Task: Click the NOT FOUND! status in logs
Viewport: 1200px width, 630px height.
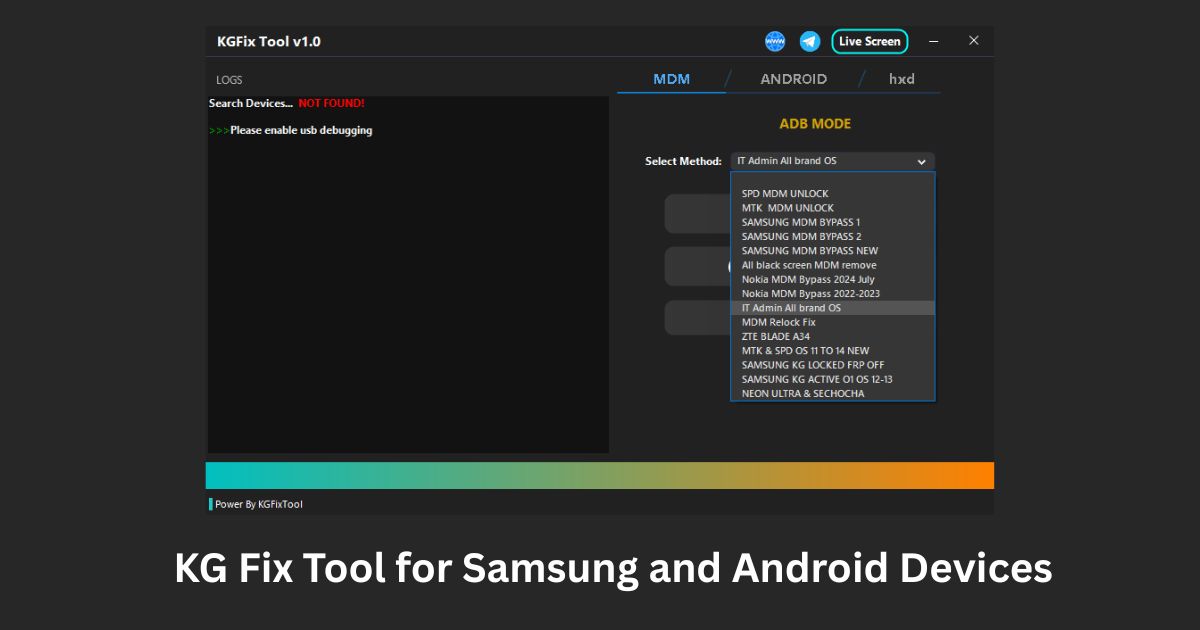Action: tap(331, 103)
